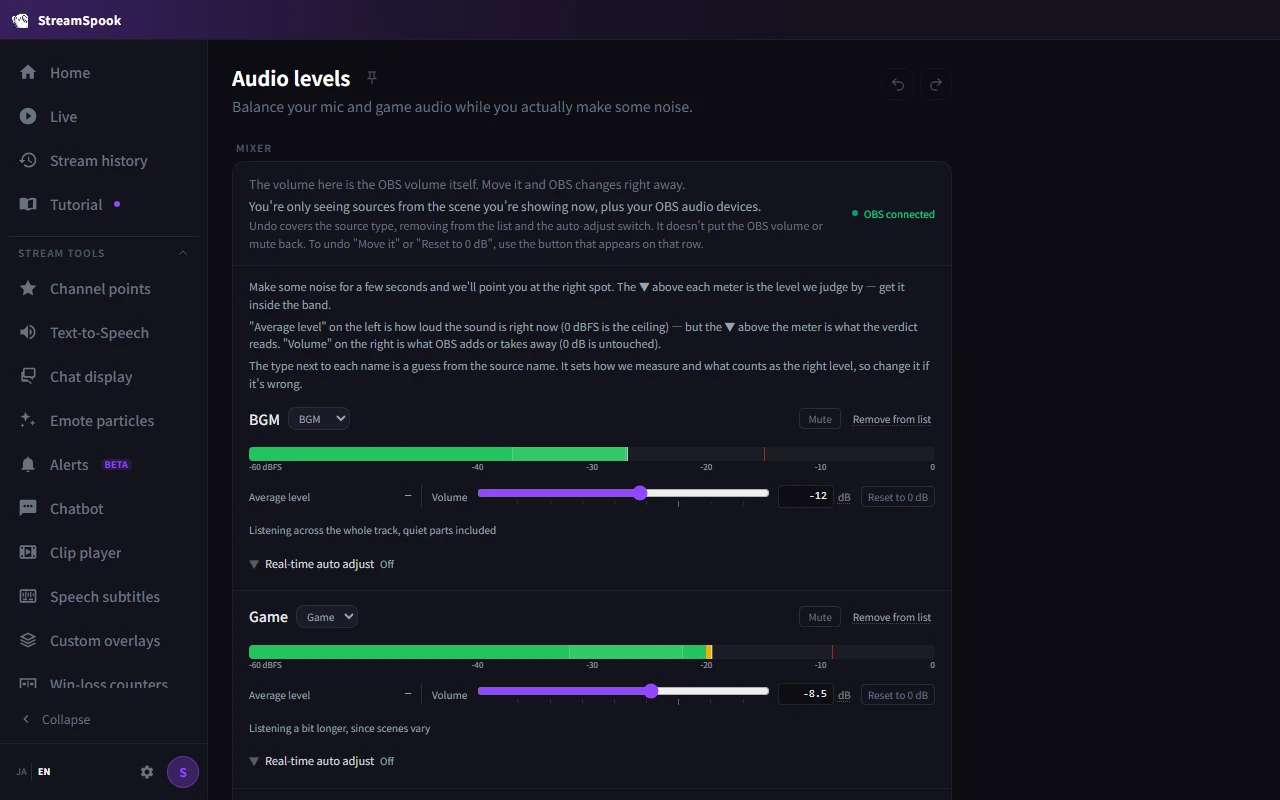Click the Emote particles sparkle icon
This screenshot has width=1280, height=800.
point(28,420)
